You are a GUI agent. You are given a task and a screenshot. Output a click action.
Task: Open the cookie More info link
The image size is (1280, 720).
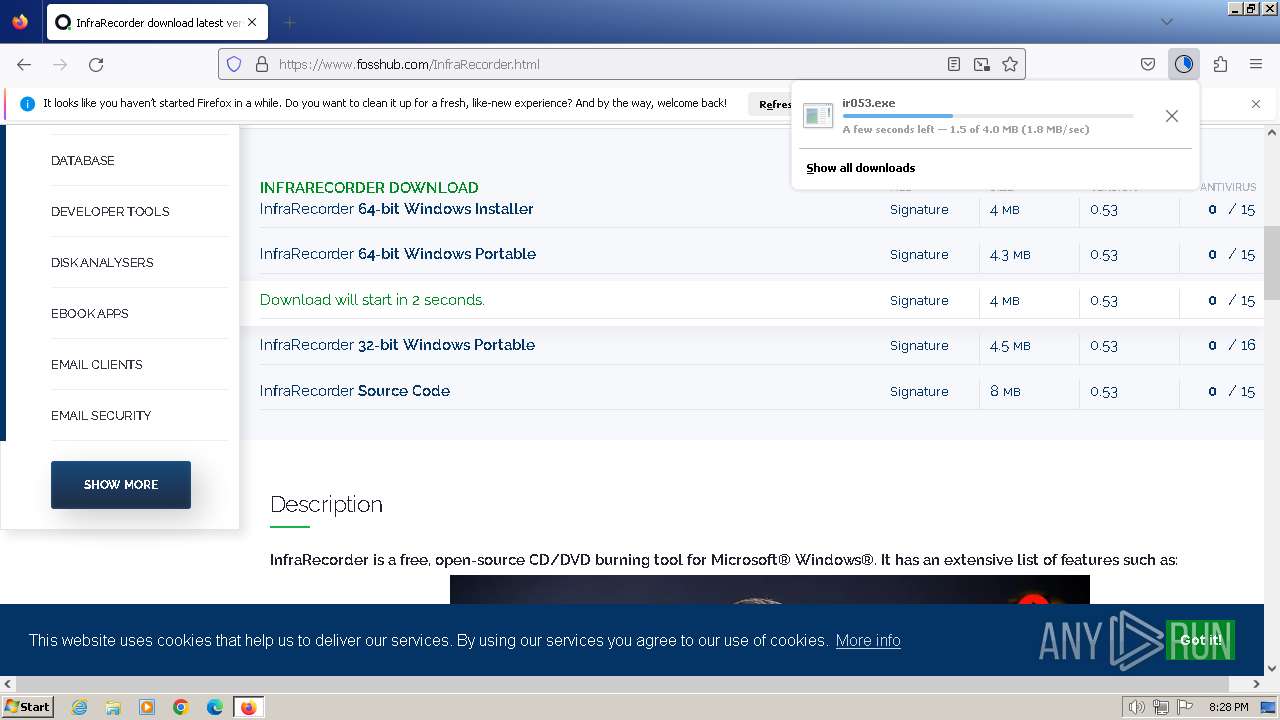tap(868, 640)
